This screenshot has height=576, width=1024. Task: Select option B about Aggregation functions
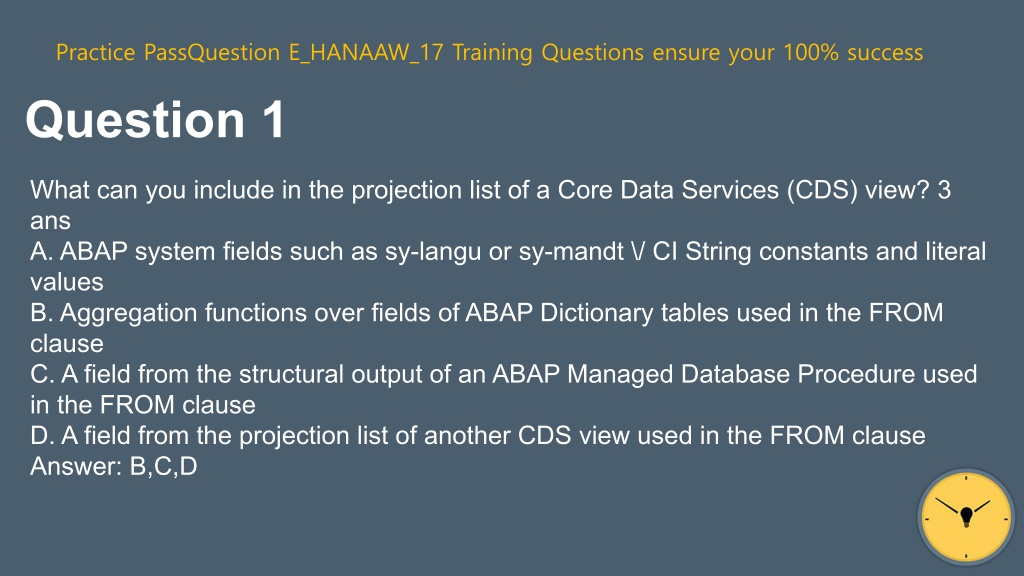pos(487,328)
